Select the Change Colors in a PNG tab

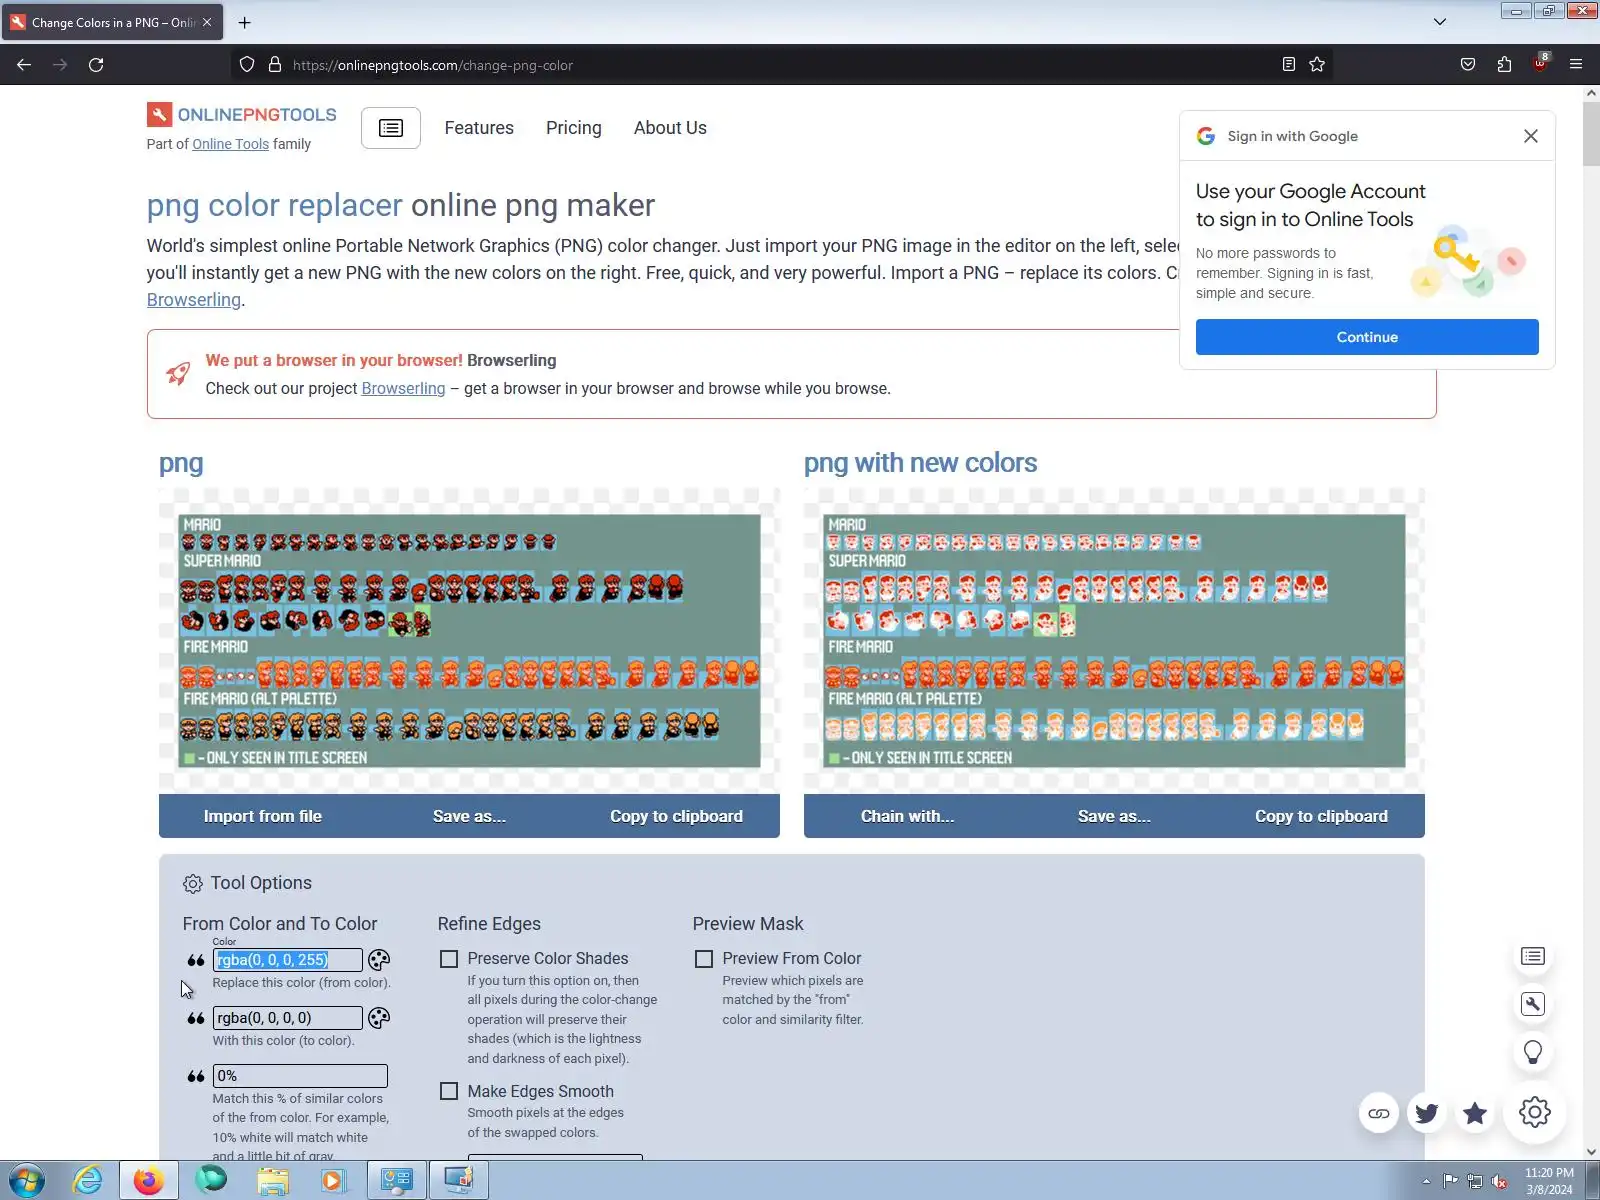pos(112,22)
